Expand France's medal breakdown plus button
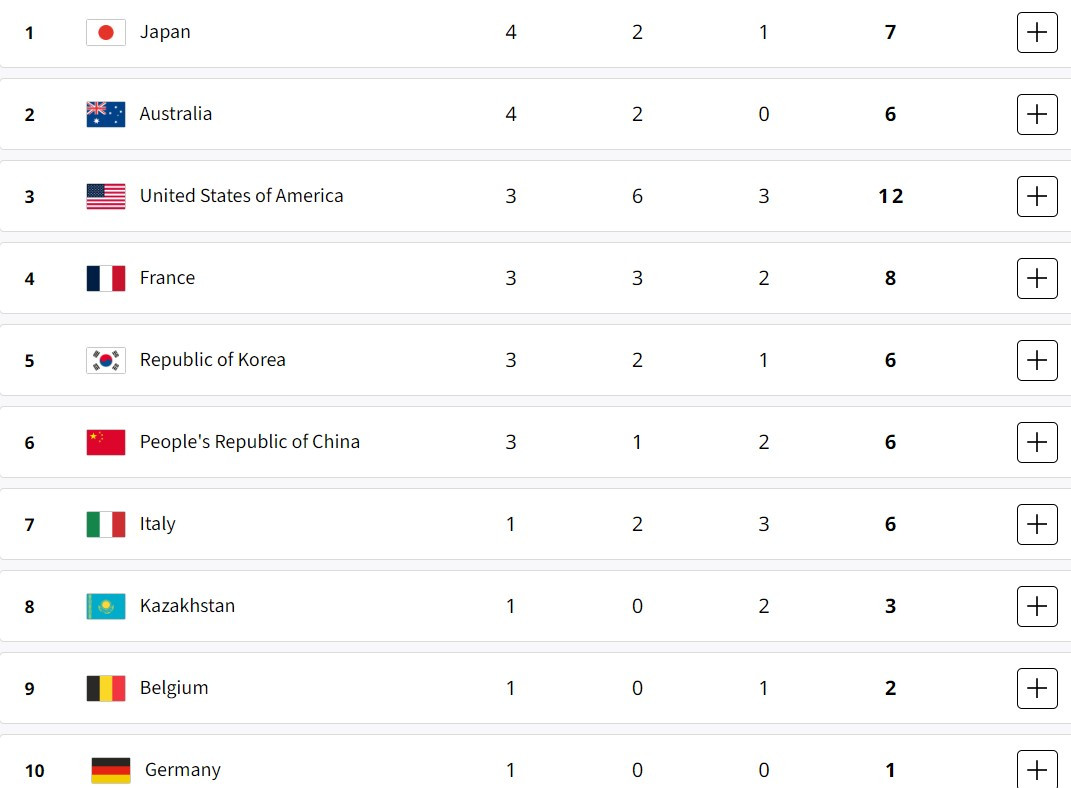The height and width of the screenshot is (788, 1071). 1037,278
